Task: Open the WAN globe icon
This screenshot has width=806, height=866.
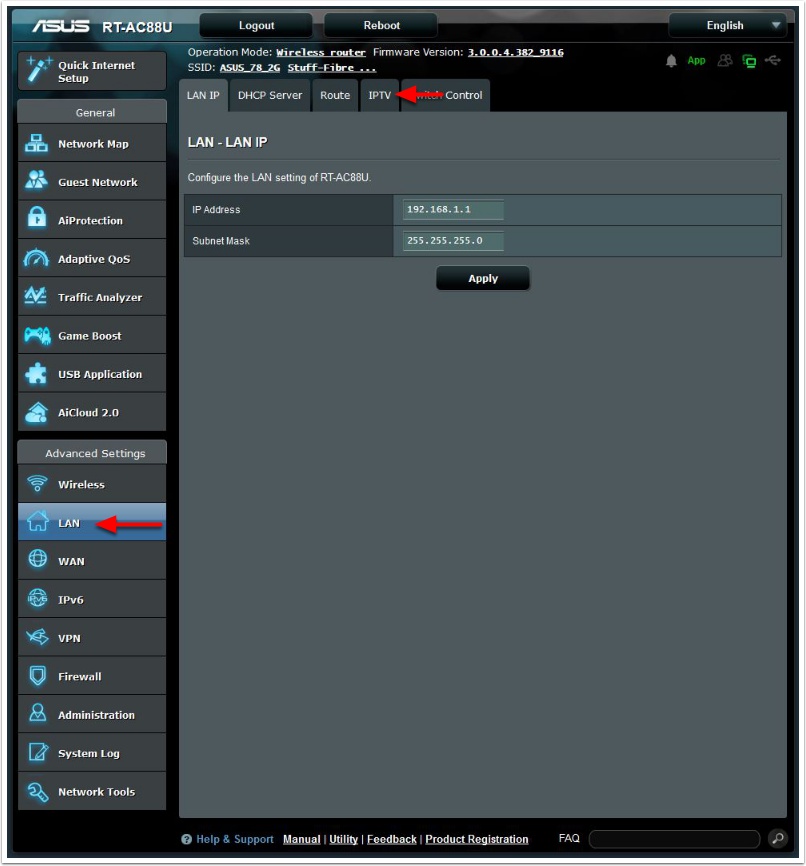Action: pyautogui.click(x=37, y=559)
